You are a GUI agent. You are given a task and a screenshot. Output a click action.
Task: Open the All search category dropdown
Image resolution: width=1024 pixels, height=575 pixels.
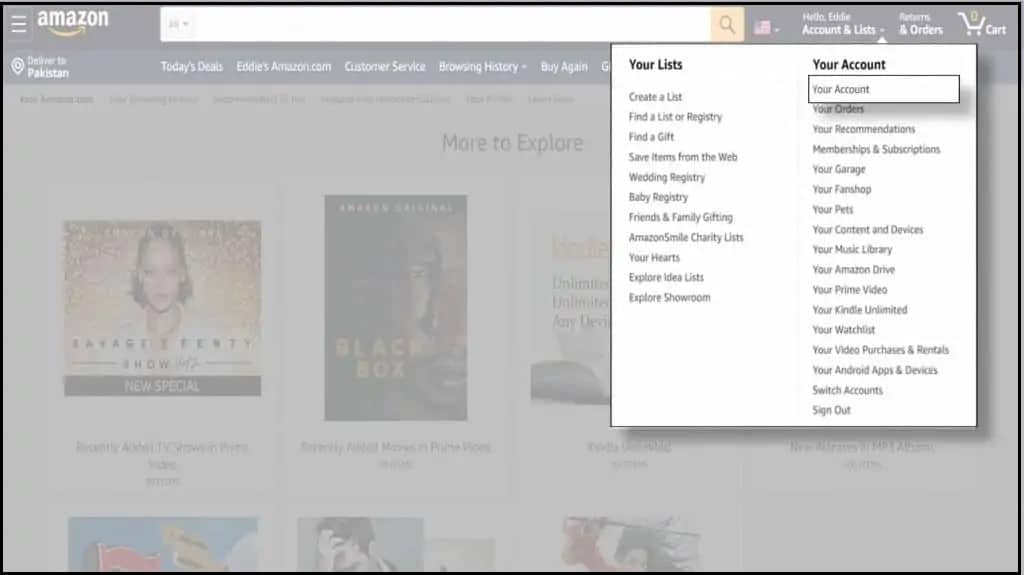point(178,24)
